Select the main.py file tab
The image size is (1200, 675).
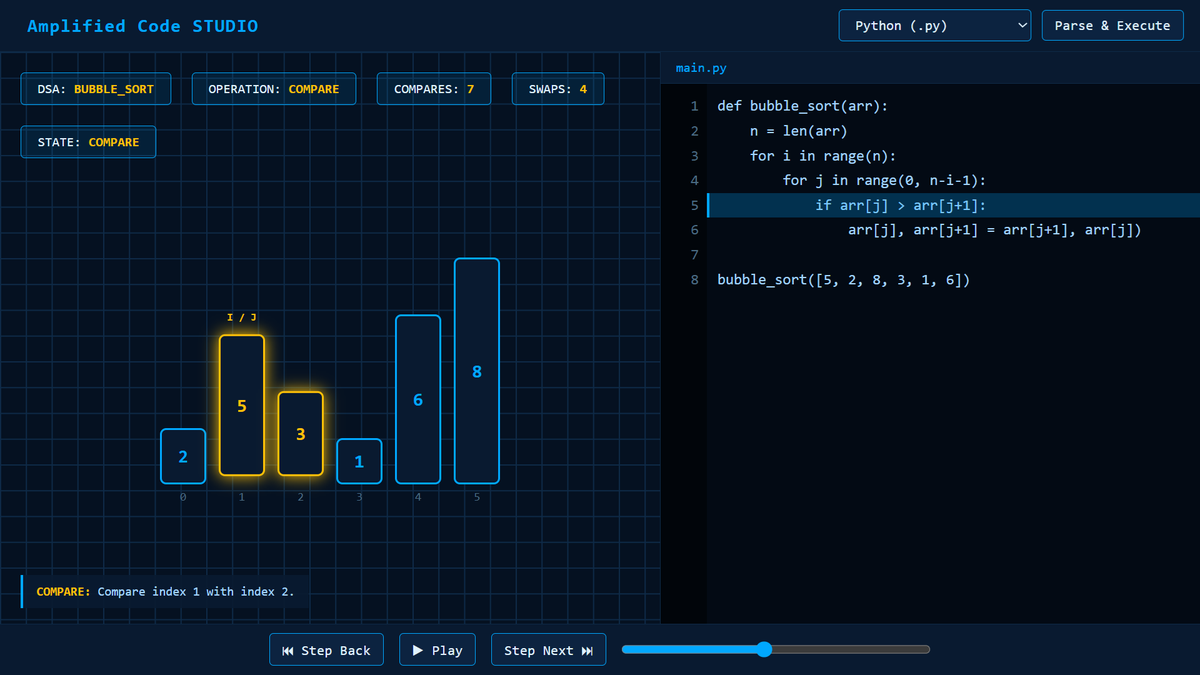point(702,68)
